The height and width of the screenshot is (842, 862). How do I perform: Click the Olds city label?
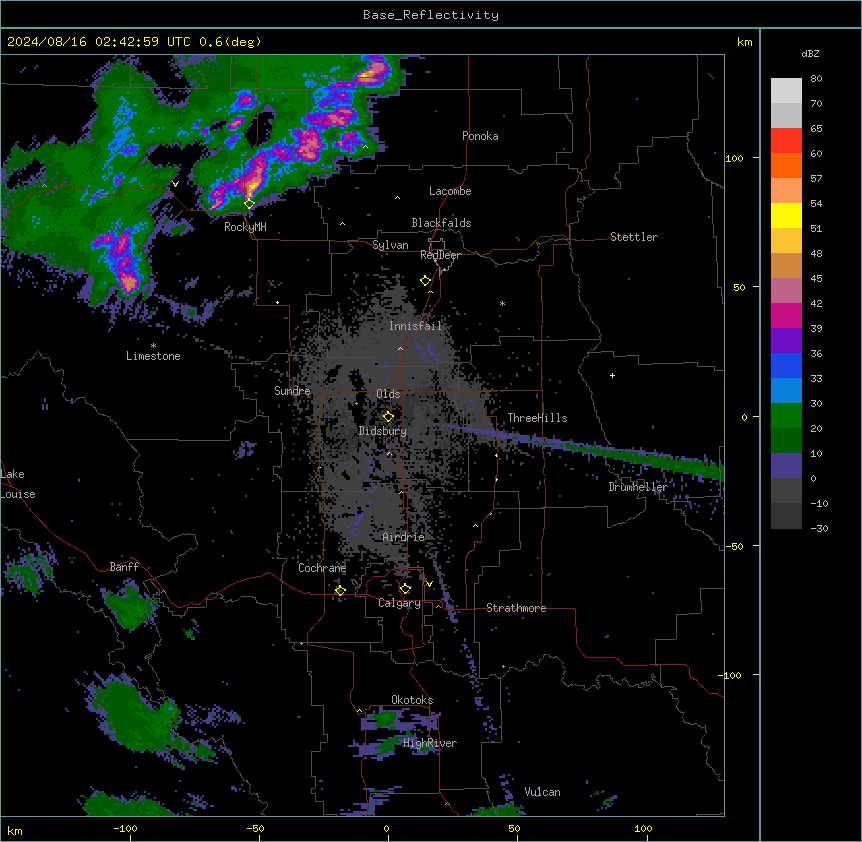point(388,394)
